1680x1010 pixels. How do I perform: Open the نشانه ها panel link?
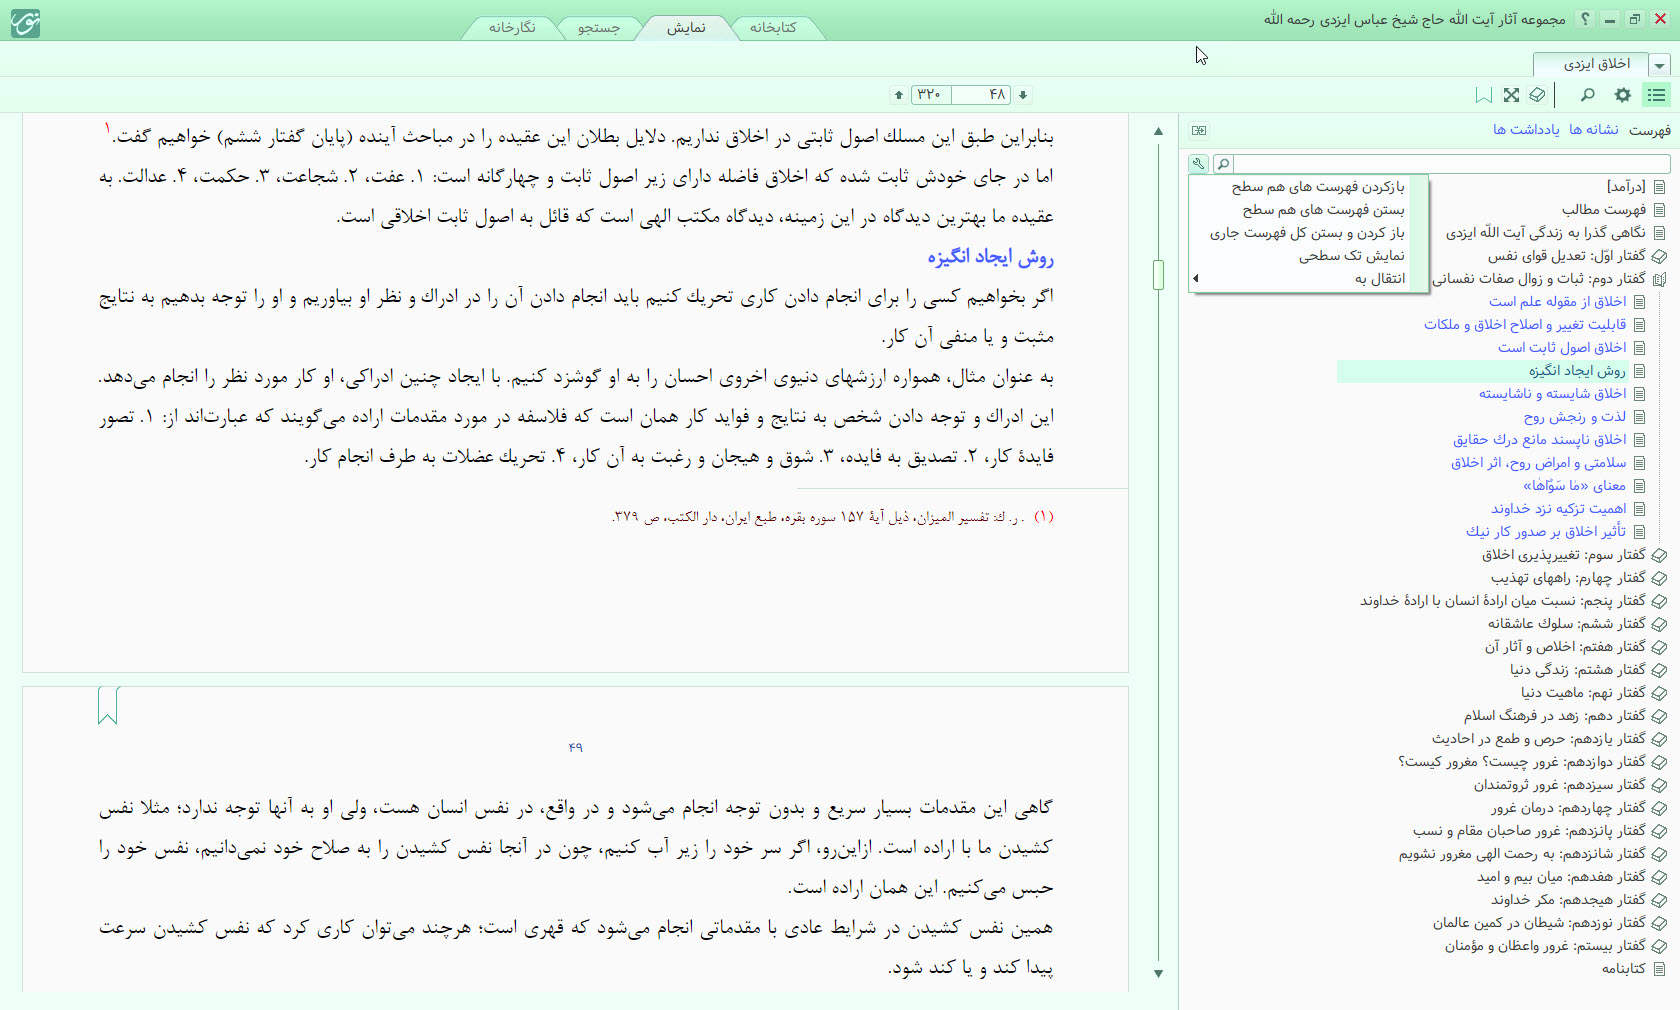point(1593,130)
